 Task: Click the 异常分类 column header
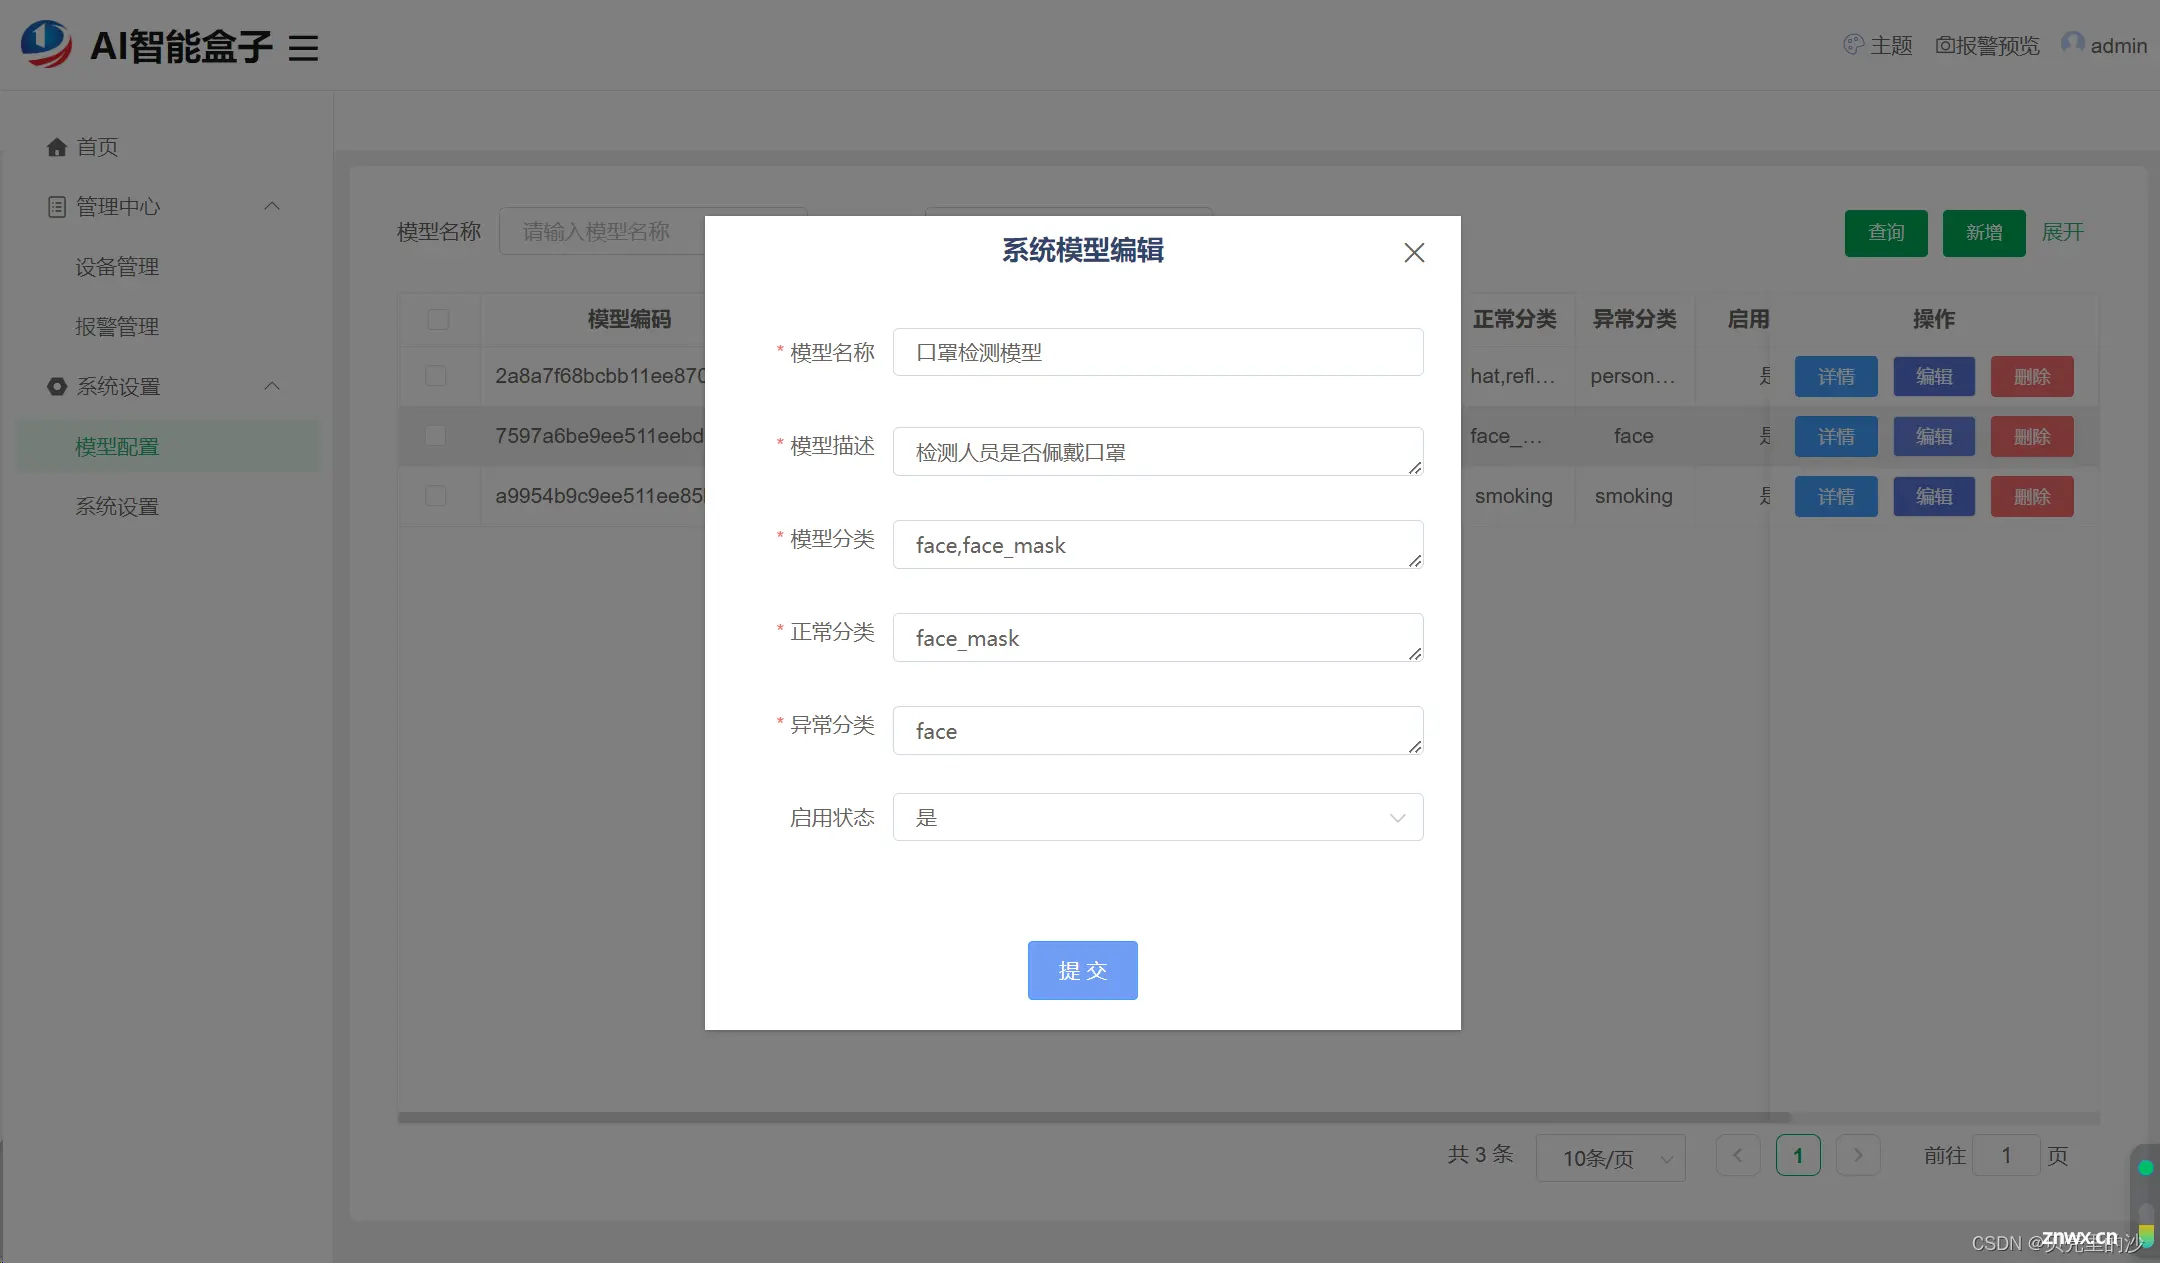[x=1634, y=319]
